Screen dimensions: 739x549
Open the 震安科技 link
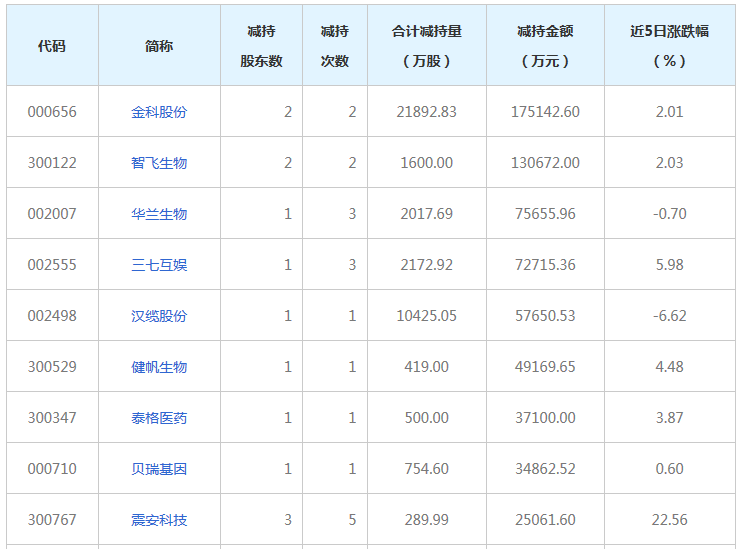(159, 520)
